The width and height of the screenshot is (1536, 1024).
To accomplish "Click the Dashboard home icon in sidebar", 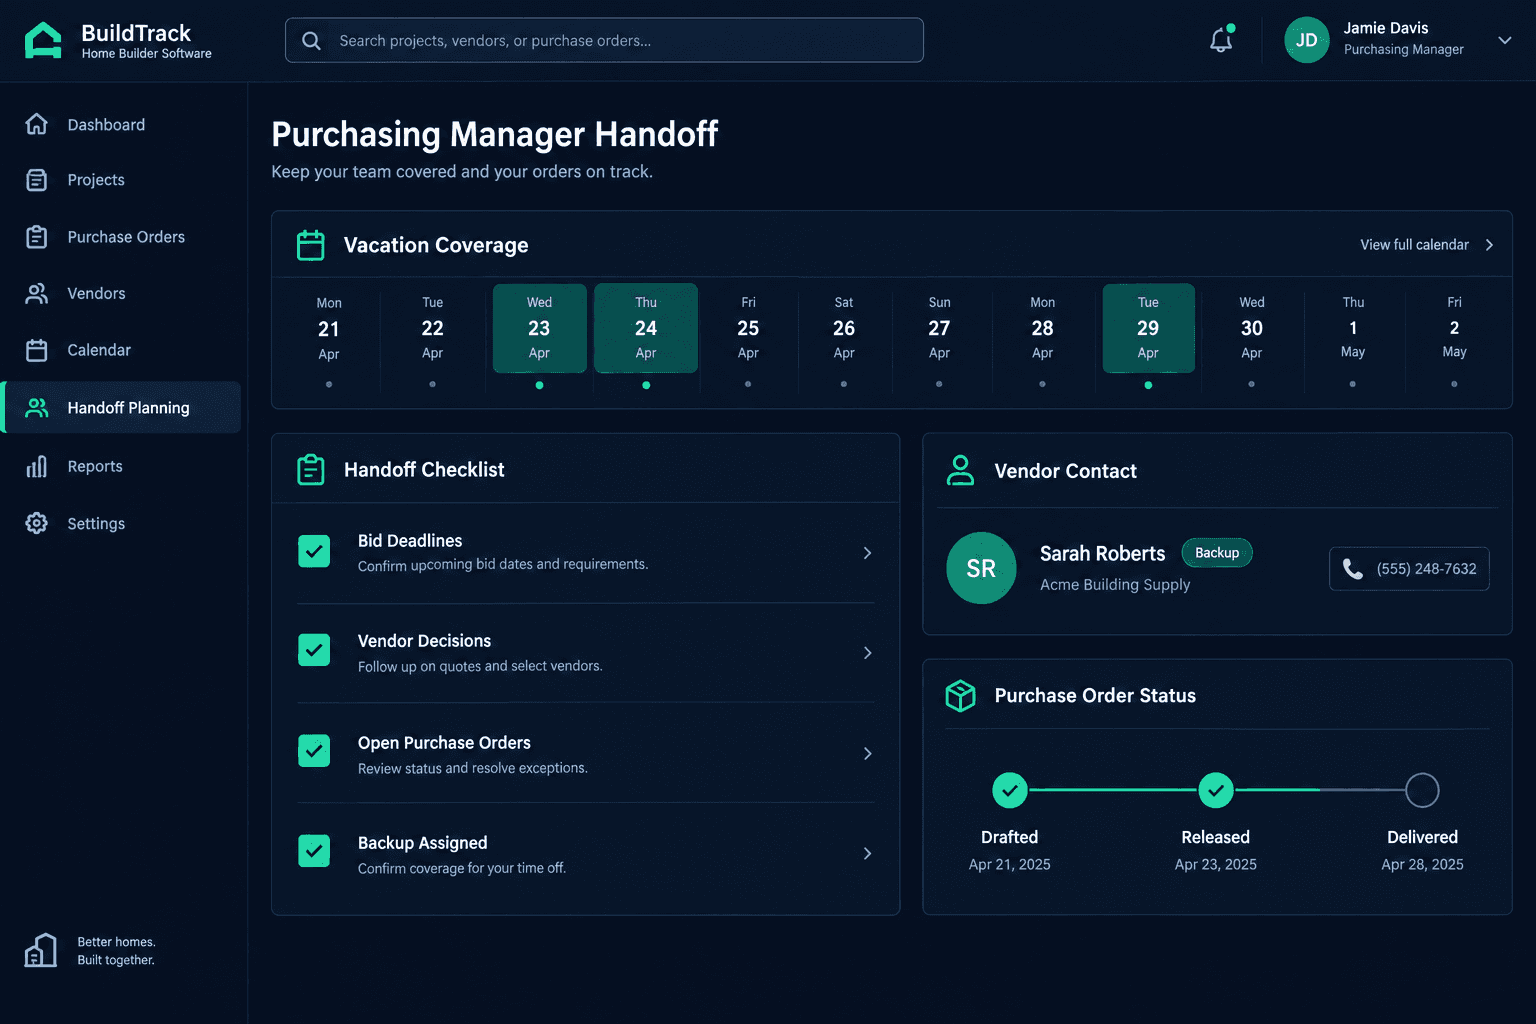I will [x=37, y=124].
